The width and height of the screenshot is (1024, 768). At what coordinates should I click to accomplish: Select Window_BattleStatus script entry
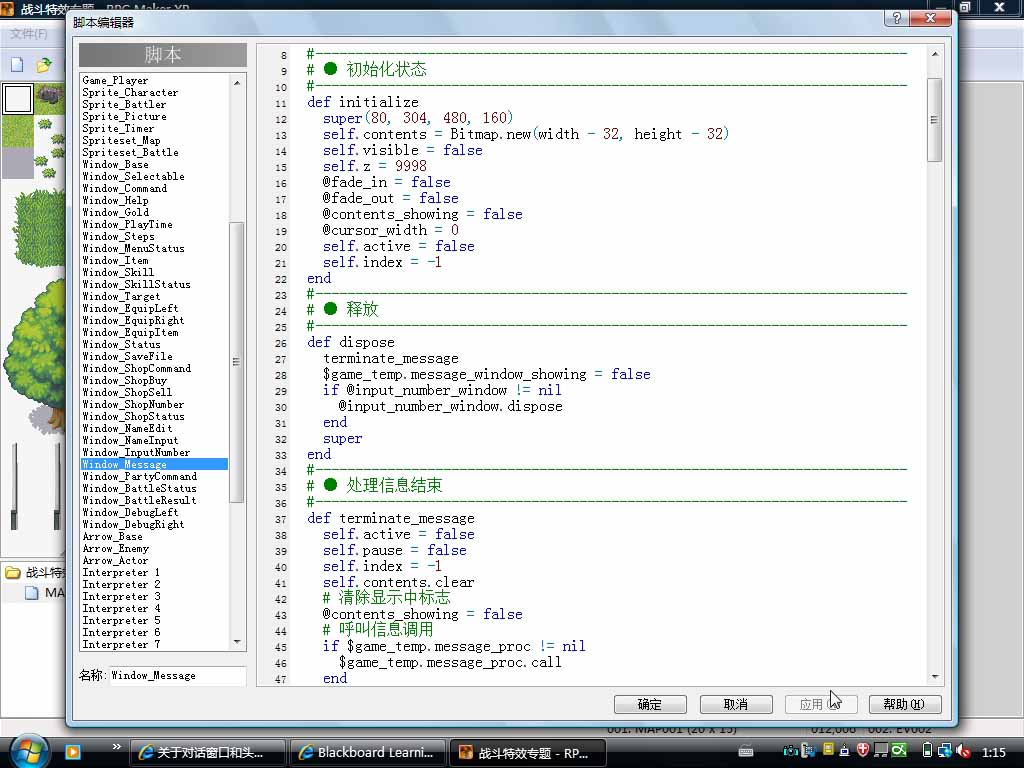(x=139, y=488)
